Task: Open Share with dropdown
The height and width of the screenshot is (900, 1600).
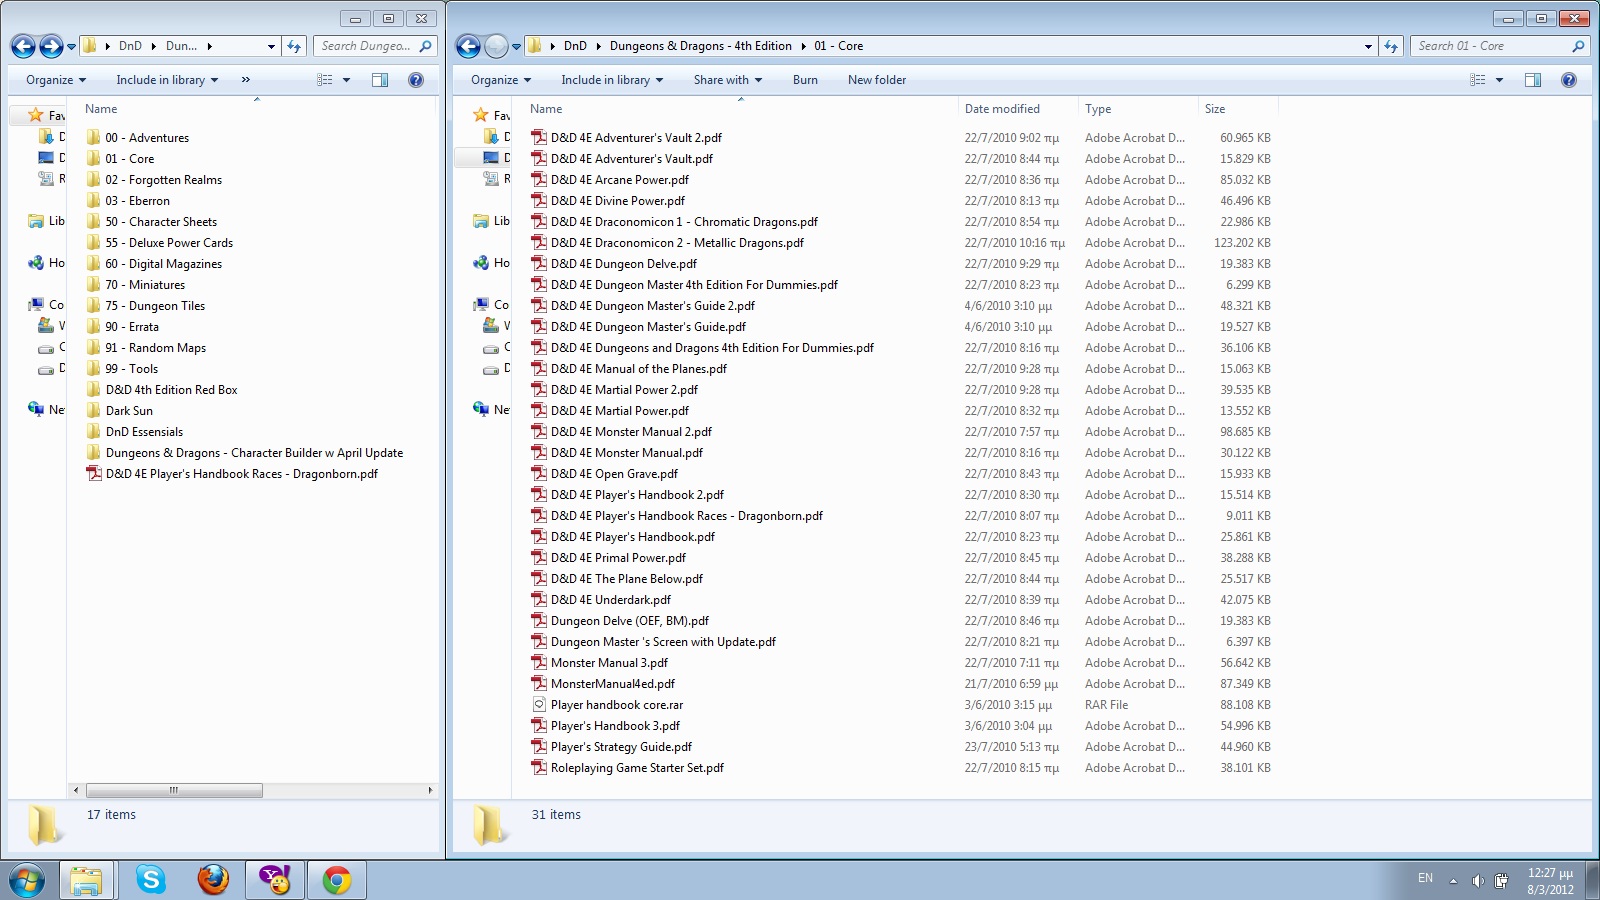Action: pyautogui.click(x=728, y=80)
